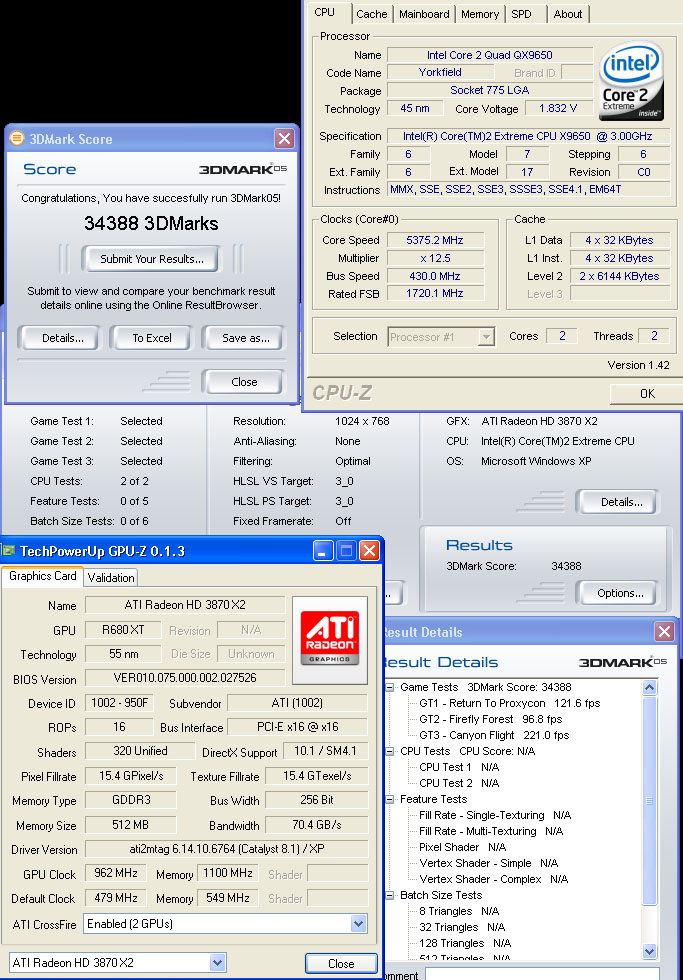Click Submit Your Results button

152,259
